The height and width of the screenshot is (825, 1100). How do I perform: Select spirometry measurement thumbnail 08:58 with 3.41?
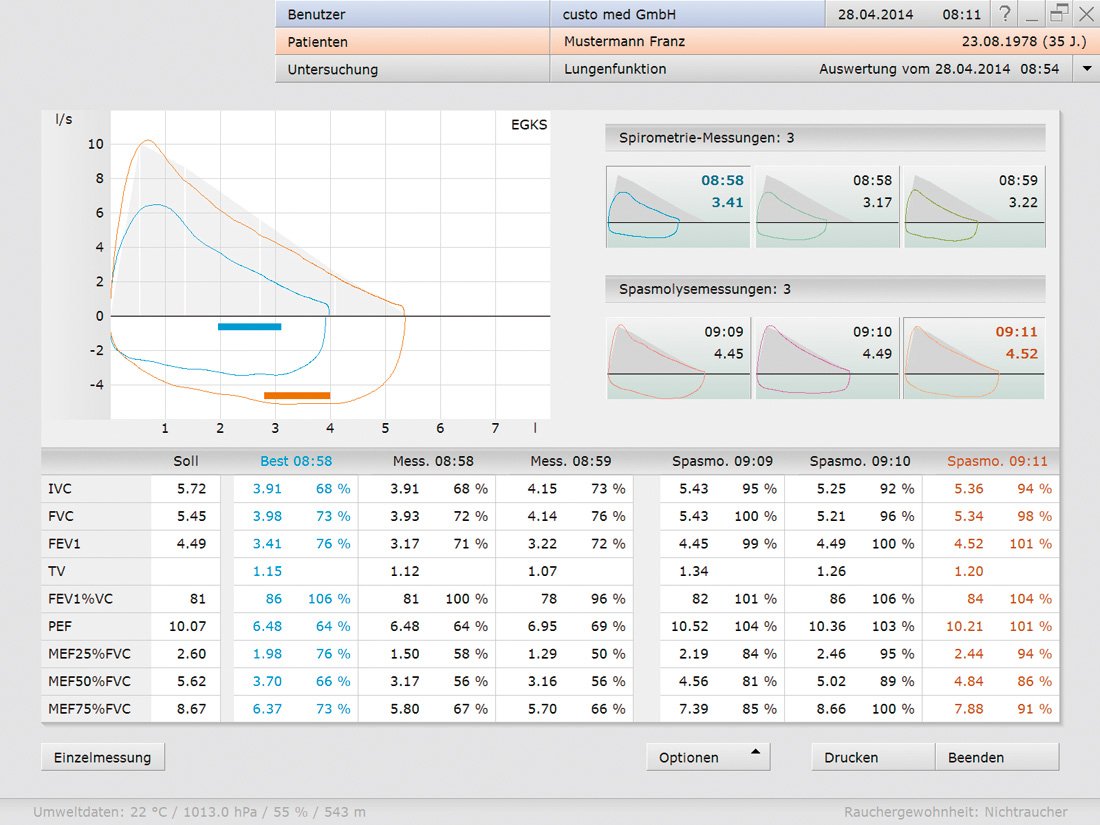(x=677, y=207)
